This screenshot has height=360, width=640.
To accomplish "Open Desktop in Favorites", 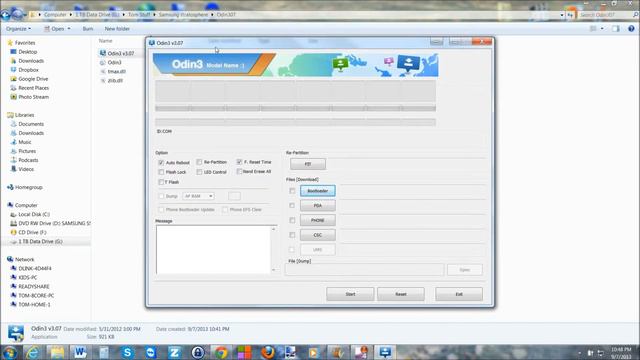I will pos(24,52).
